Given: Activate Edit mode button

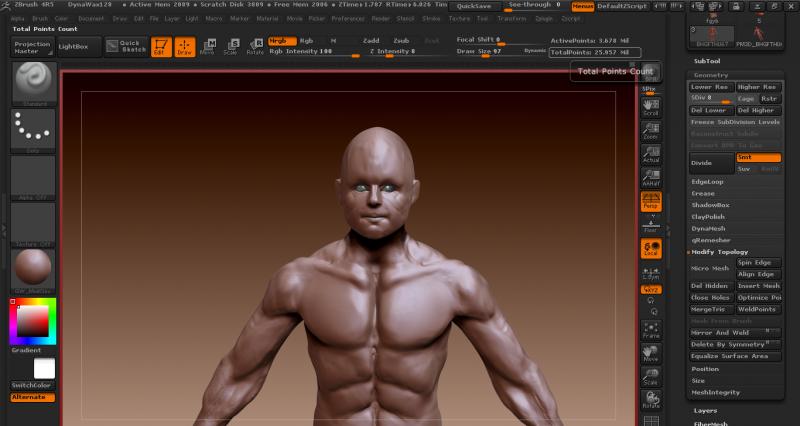Looking at the screenshot, I should pyautogui.click(x=161, y=47).
